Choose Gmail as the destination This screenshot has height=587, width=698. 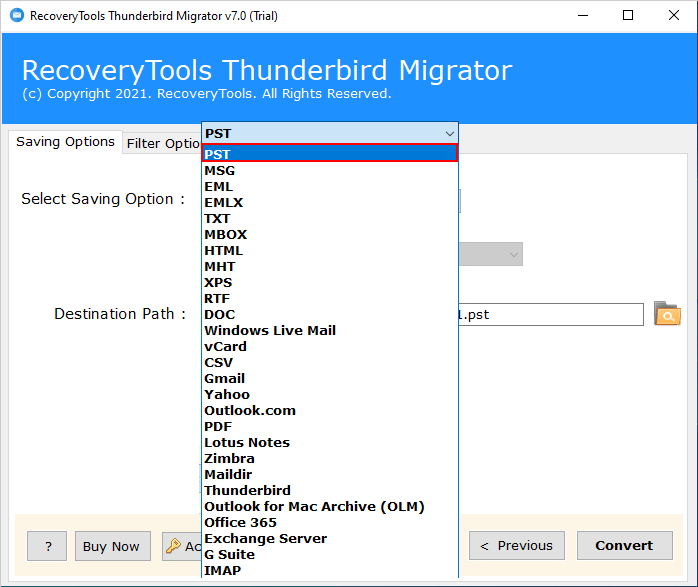(329, 379)
